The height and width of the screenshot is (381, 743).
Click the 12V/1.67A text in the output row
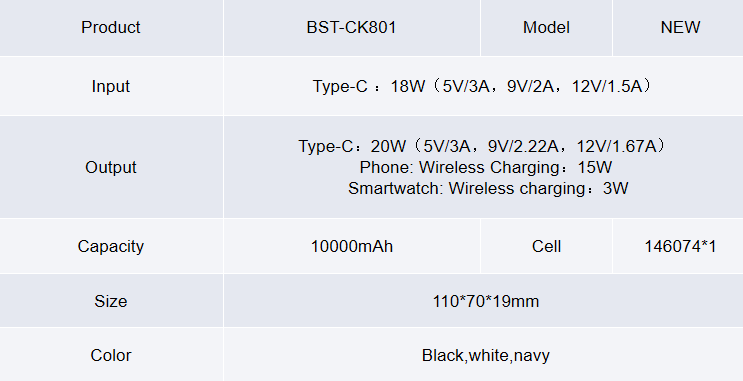616,146
